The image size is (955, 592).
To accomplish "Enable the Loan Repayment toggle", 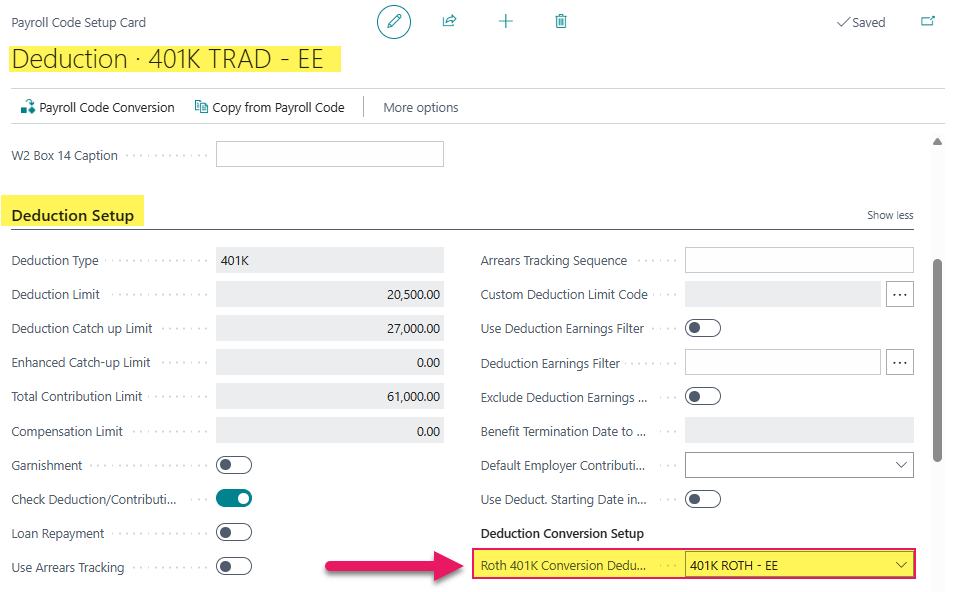I will pyautogui.click(x=234, y=533).
